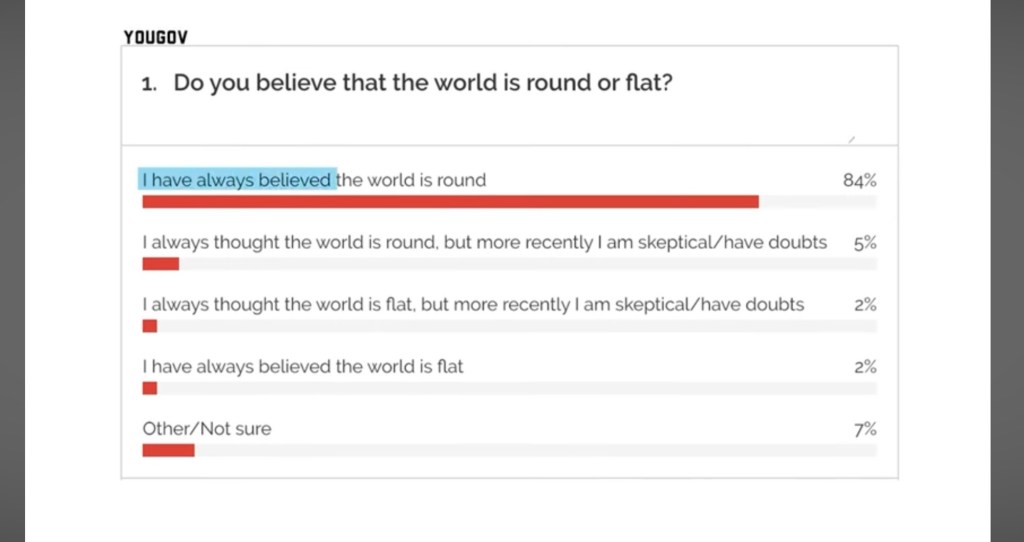Click the red 84% progress bar
The image size is (1024, 542).
coord(450,202)
